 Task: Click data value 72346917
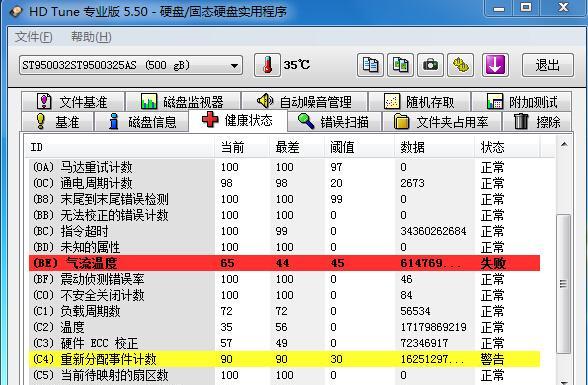pyautogui.click(x=424, y=343)
